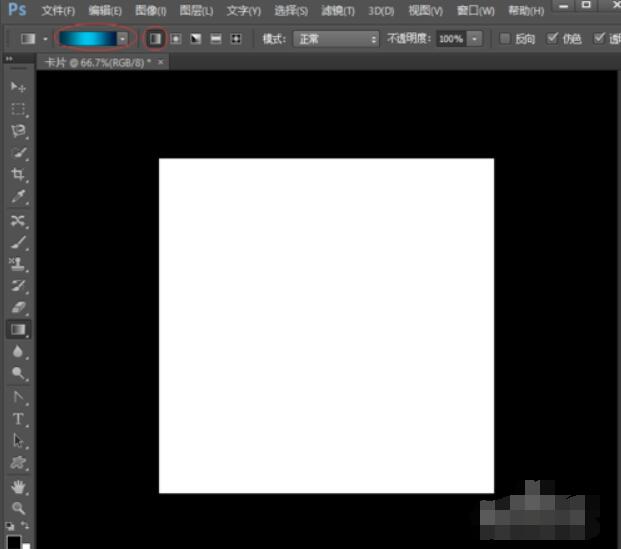
Task: Select the Path Selection tool
Action: (18, 440)
